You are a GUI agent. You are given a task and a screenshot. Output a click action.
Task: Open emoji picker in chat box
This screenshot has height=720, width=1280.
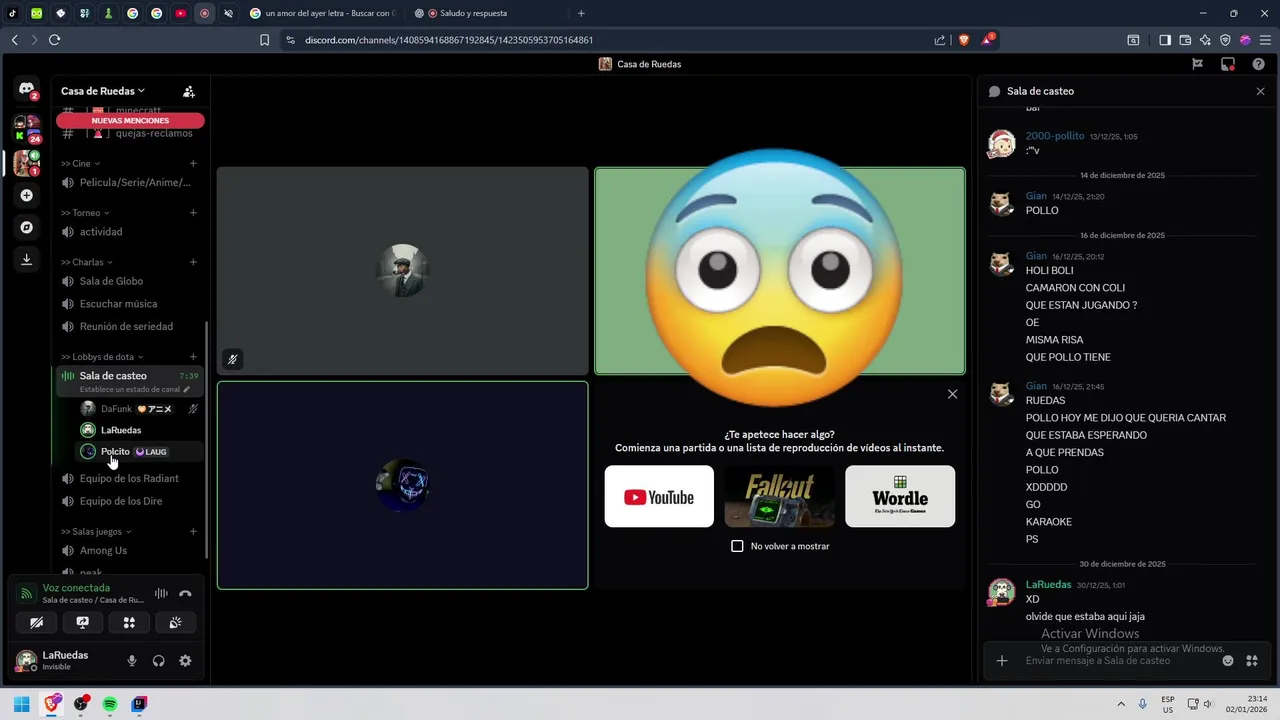pyautogui.click(x=1227, y=660)
